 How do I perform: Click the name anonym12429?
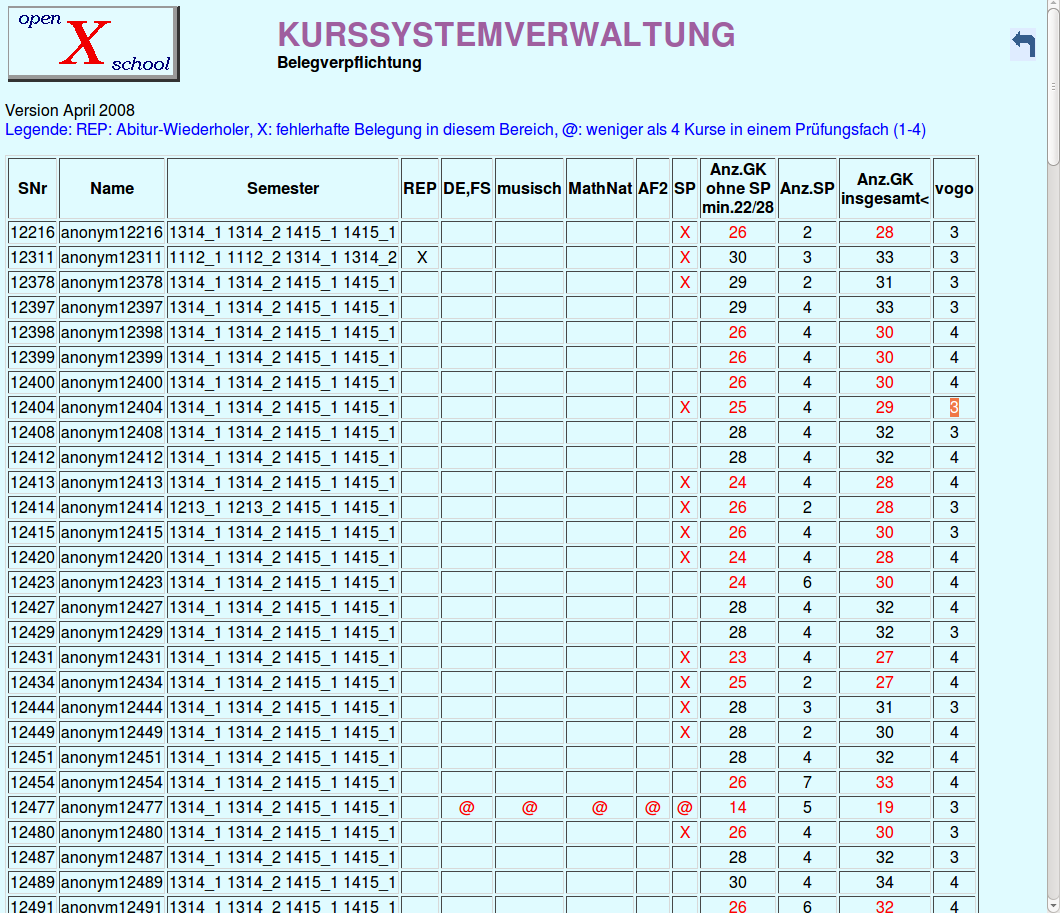coord(112,633)
